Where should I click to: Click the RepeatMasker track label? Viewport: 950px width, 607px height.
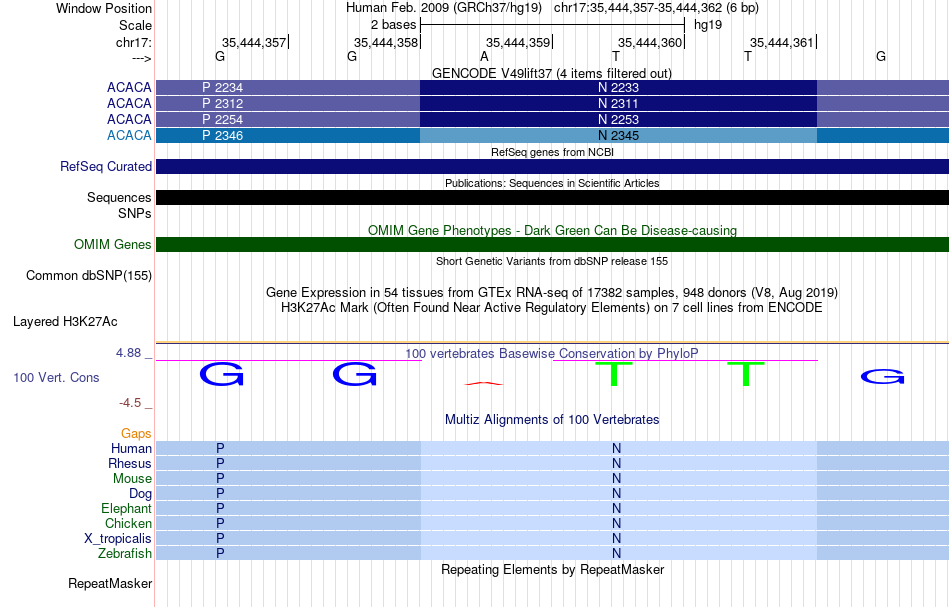(110, 583)
